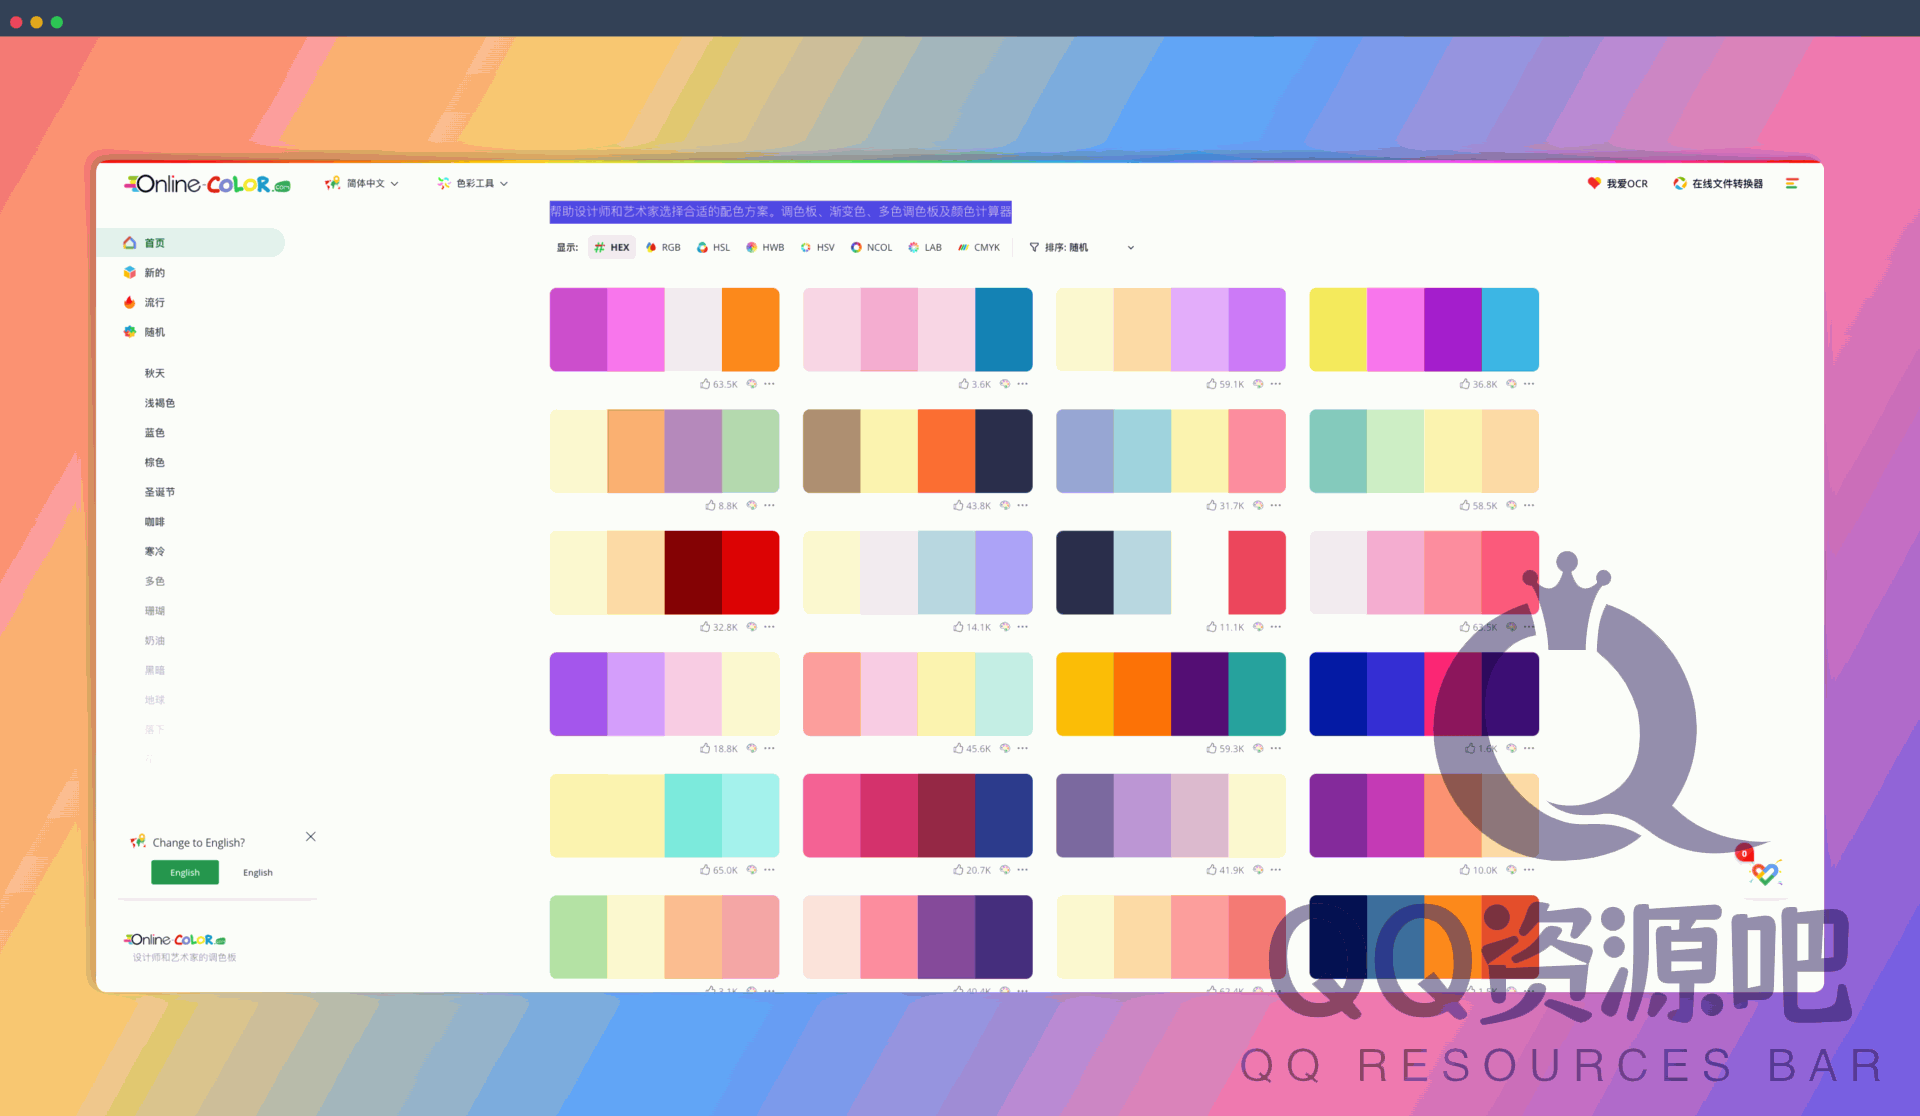This screenshot has width=1920, height=1116.
Task: Open three-dot menu under 59.1K palette
Action: pos(1276,384)
